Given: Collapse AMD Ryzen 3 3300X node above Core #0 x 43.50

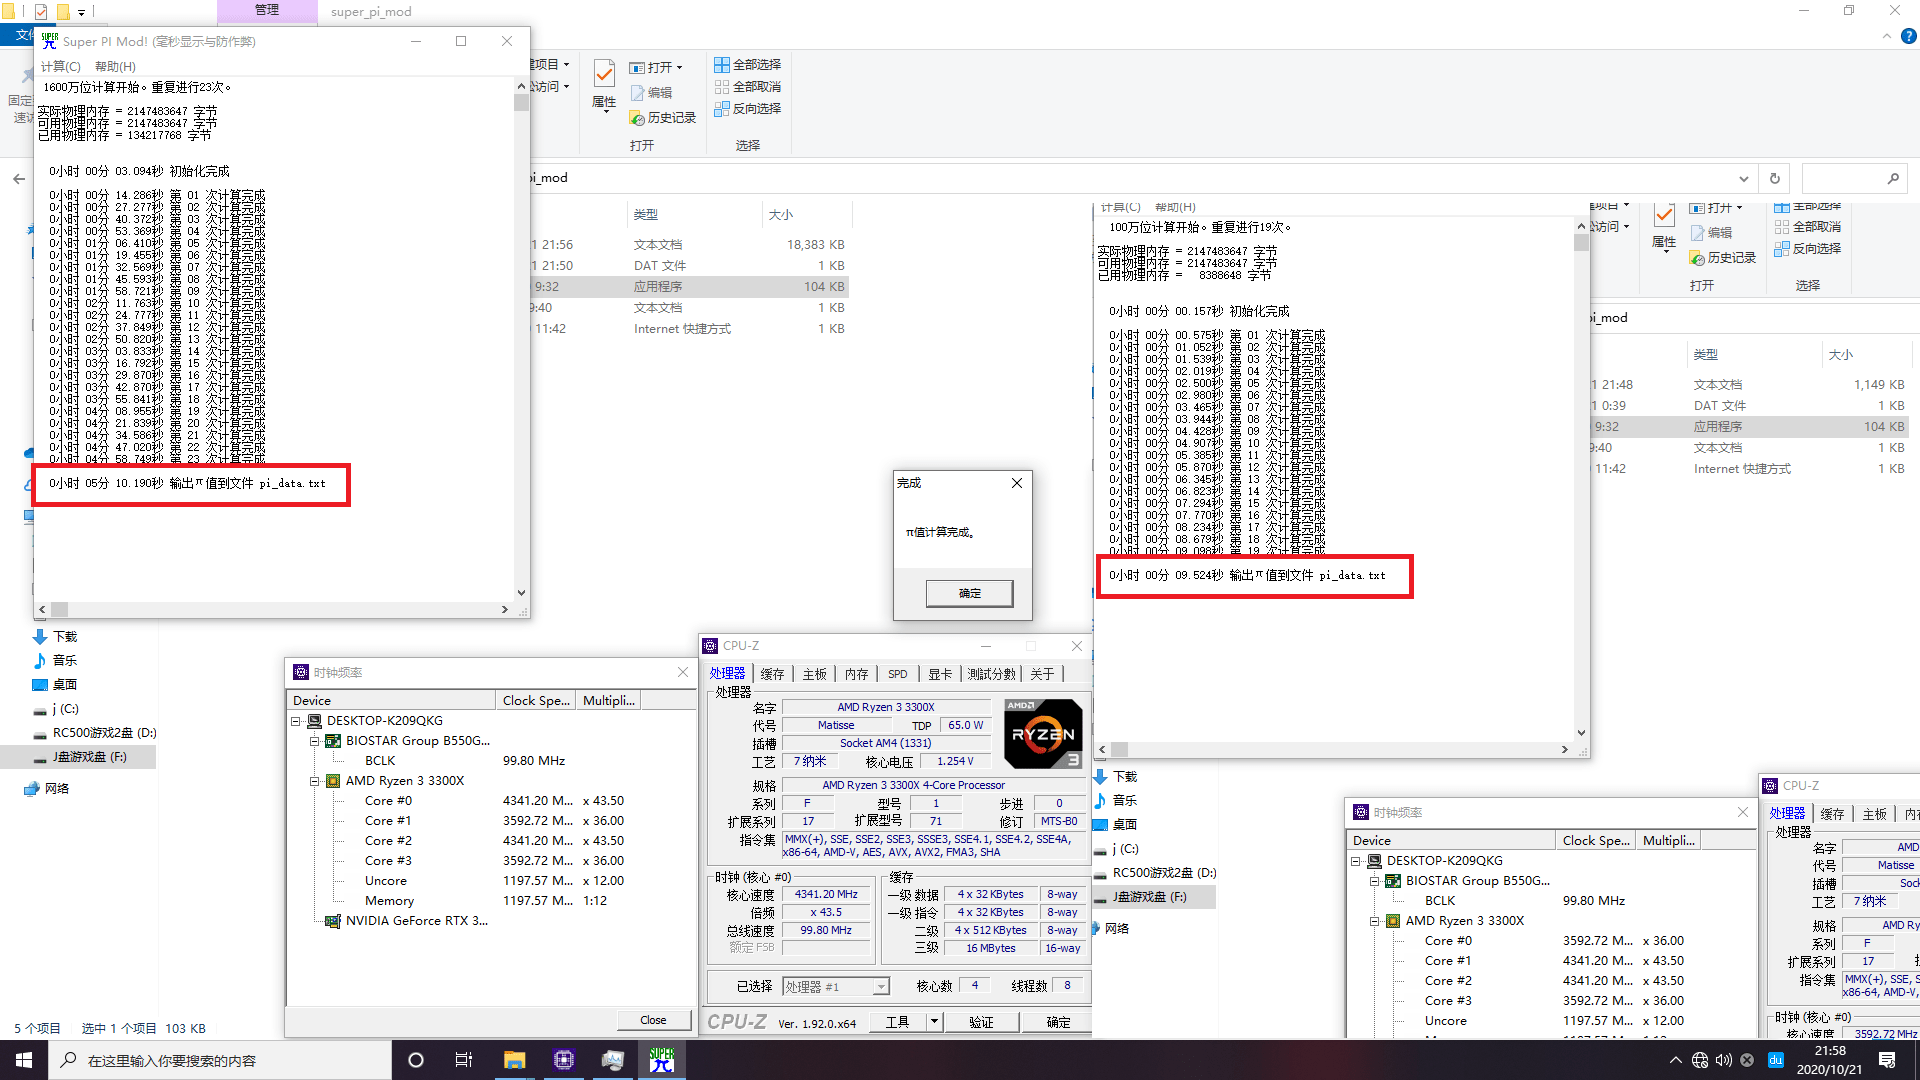Looking at the screenshot, I should click(x=314, y=781).
